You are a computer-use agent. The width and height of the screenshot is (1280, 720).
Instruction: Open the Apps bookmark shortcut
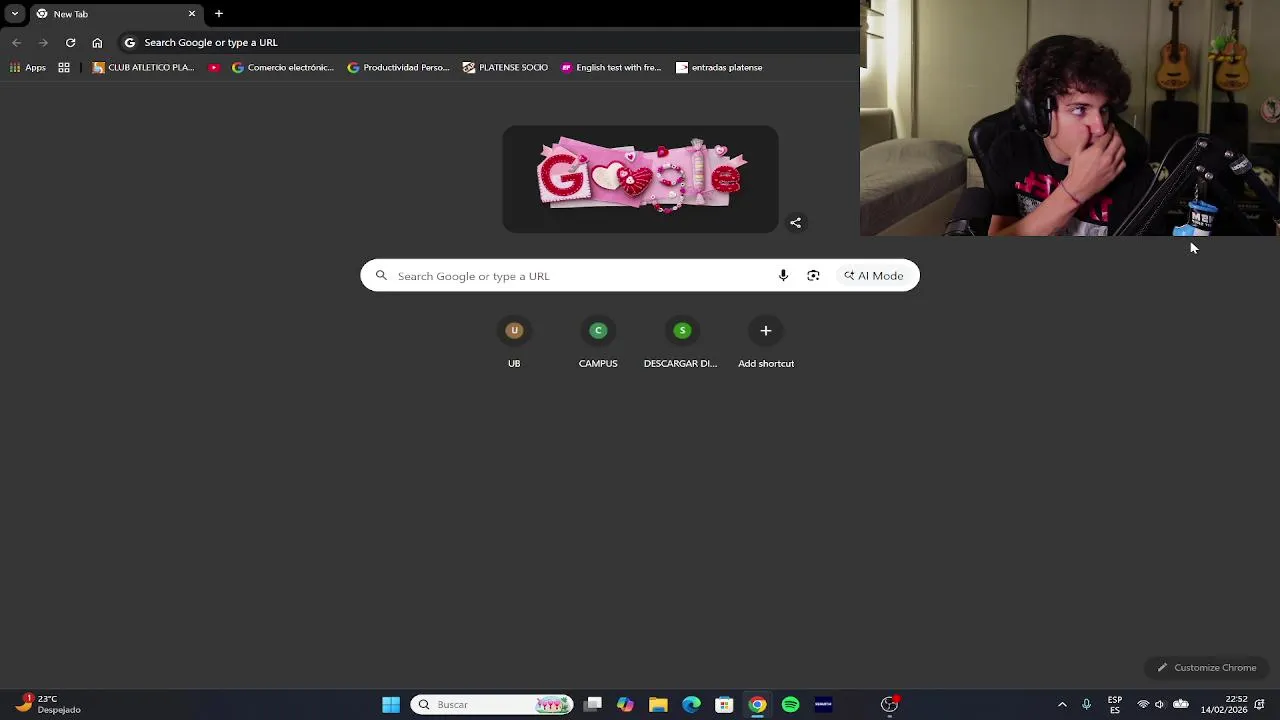click(x=28, y=68)
